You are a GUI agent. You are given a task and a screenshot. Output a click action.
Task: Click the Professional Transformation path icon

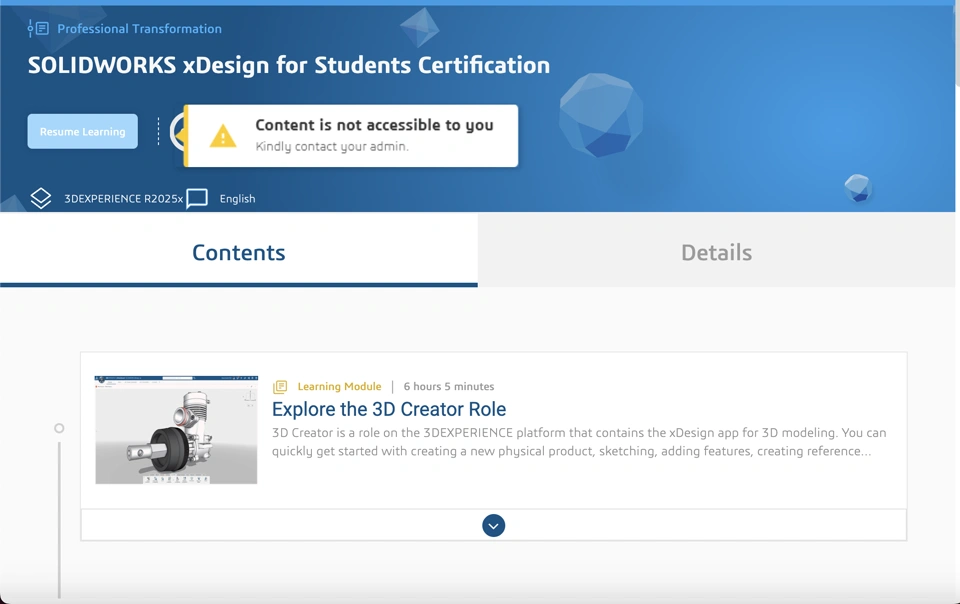38,28
